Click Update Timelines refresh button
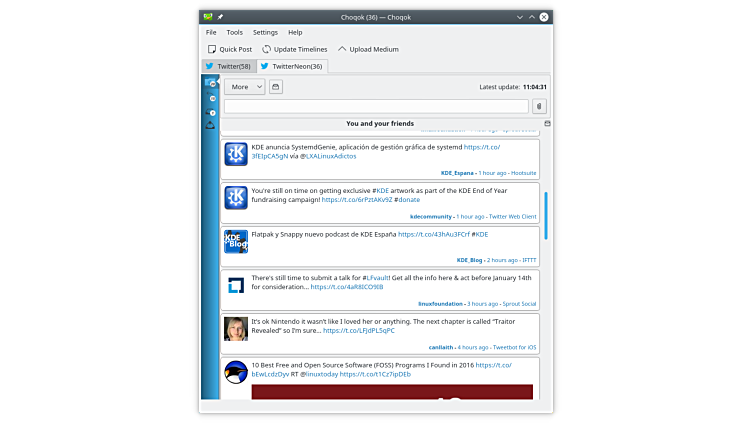This screenshot has height=423, width=752. pyautogui.click(x=295, y=49)
